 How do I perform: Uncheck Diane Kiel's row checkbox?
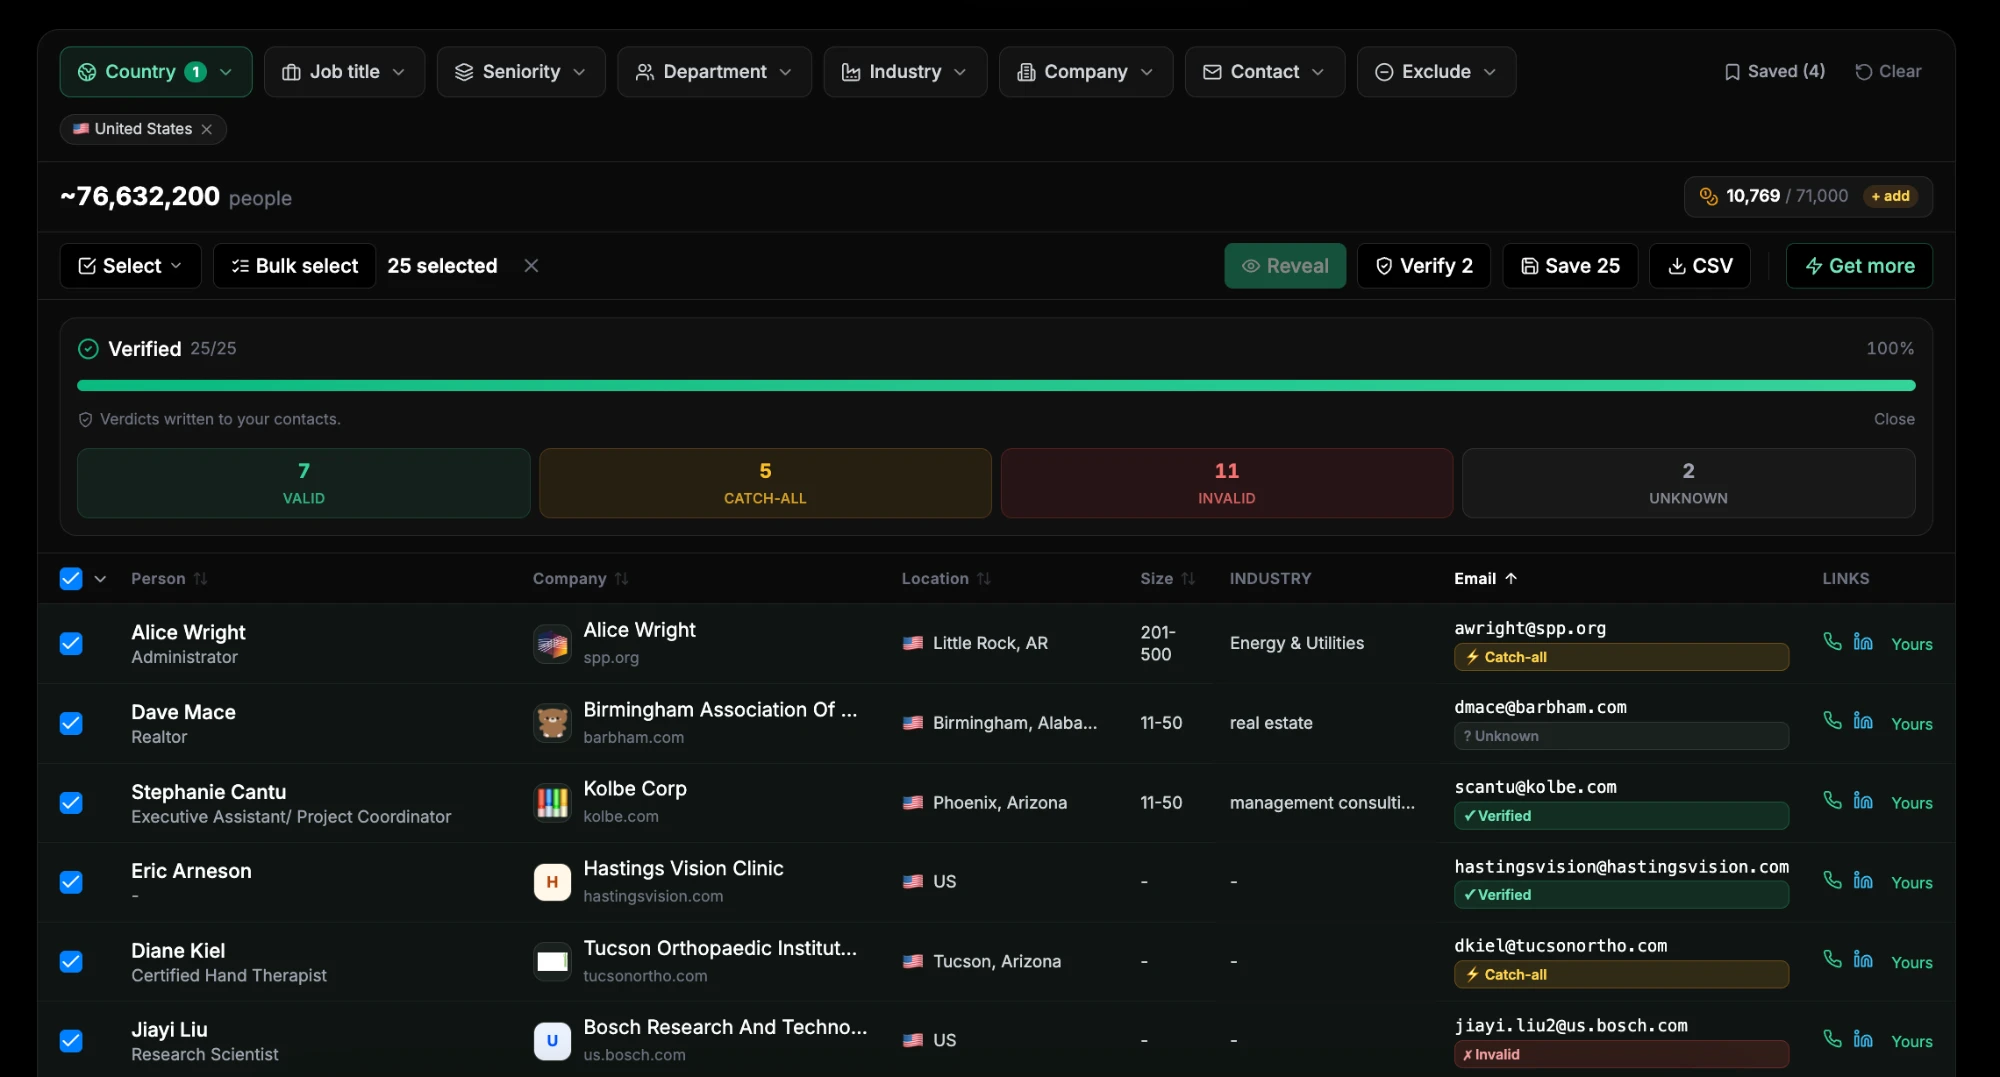(x=71, y=962)
